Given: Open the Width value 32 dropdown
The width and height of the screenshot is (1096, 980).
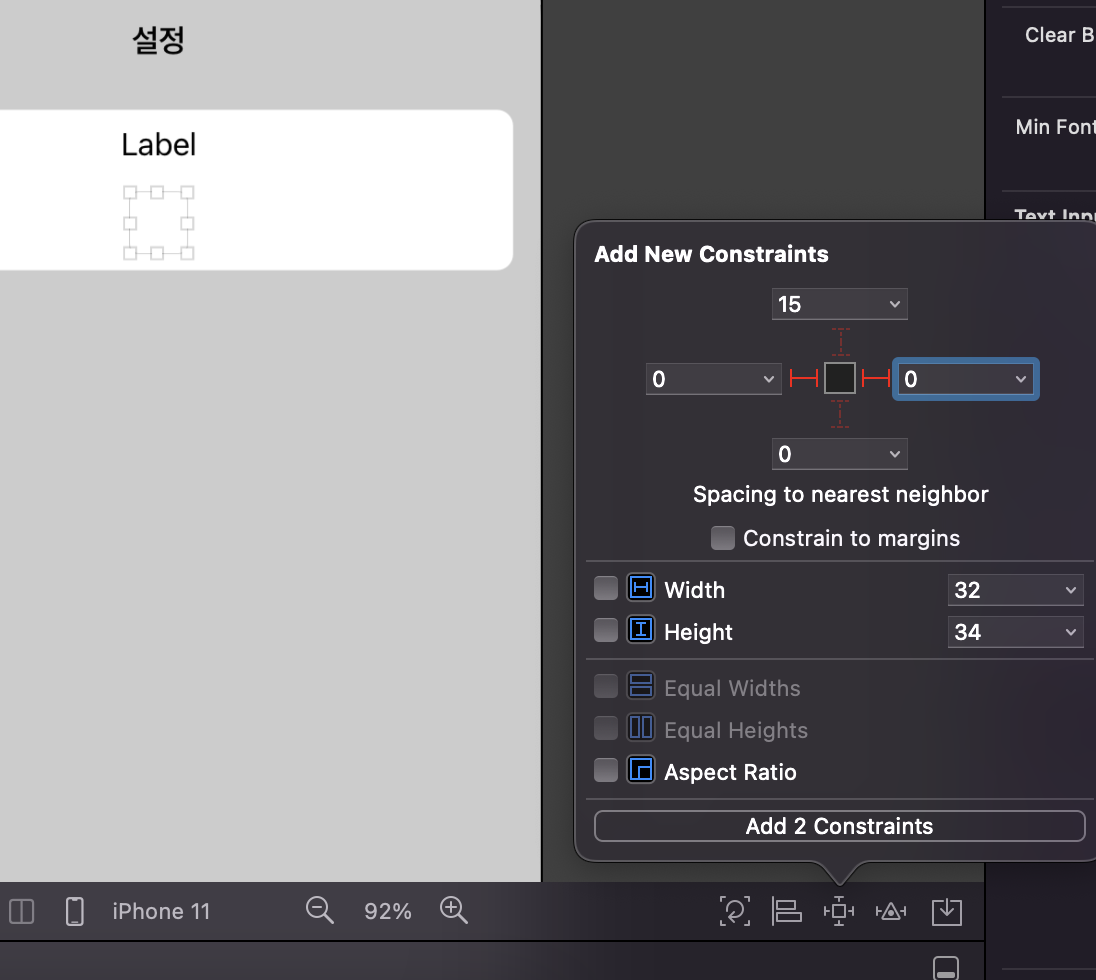Looking at the screenshot, I should point(1070,590).
